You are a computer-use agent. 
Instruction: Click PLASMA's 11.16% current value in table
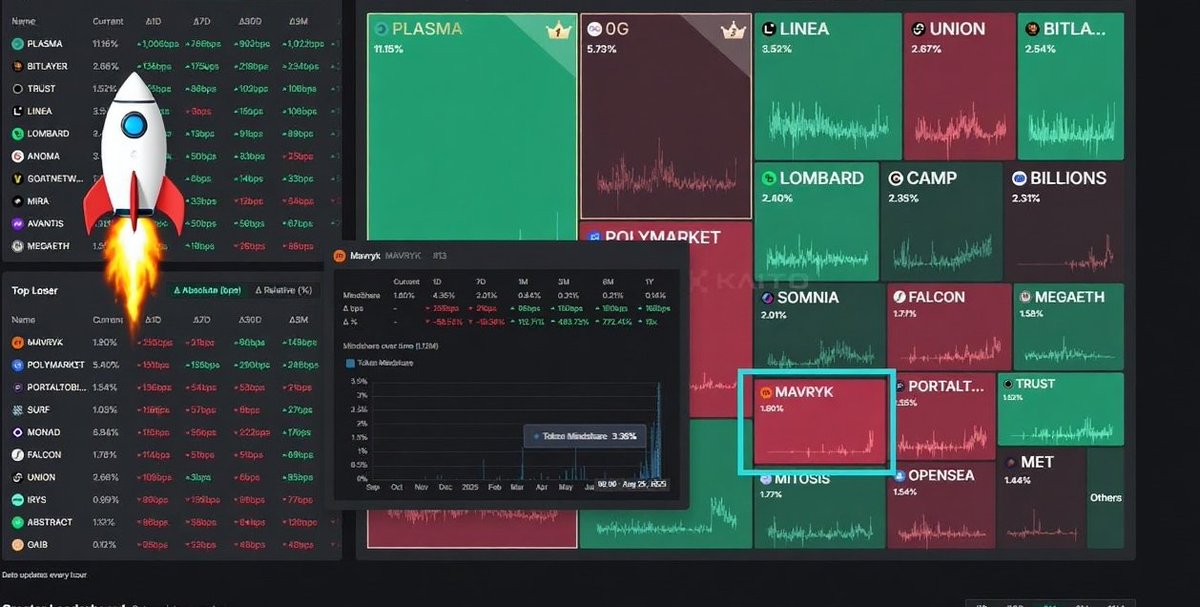click(x=105, y=44)
